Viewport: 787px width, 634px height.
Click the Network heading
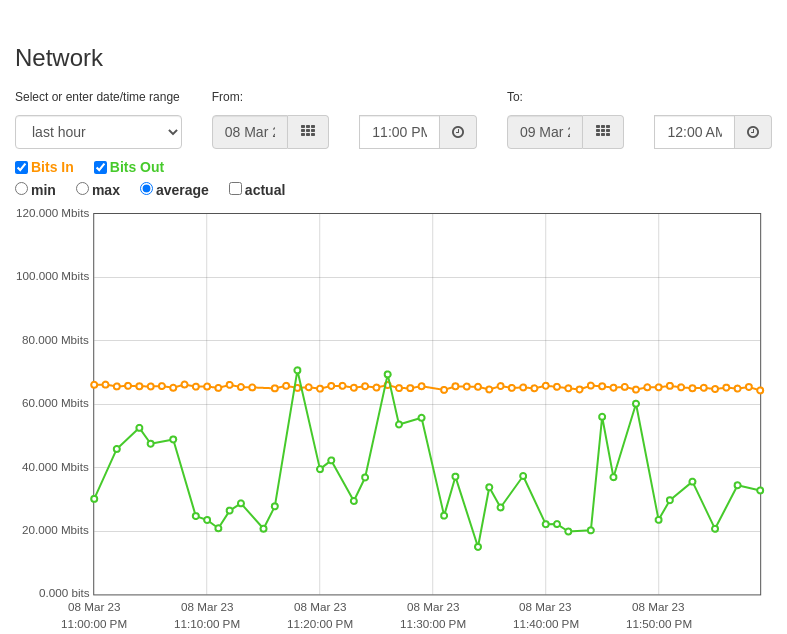tap(59, 58)
